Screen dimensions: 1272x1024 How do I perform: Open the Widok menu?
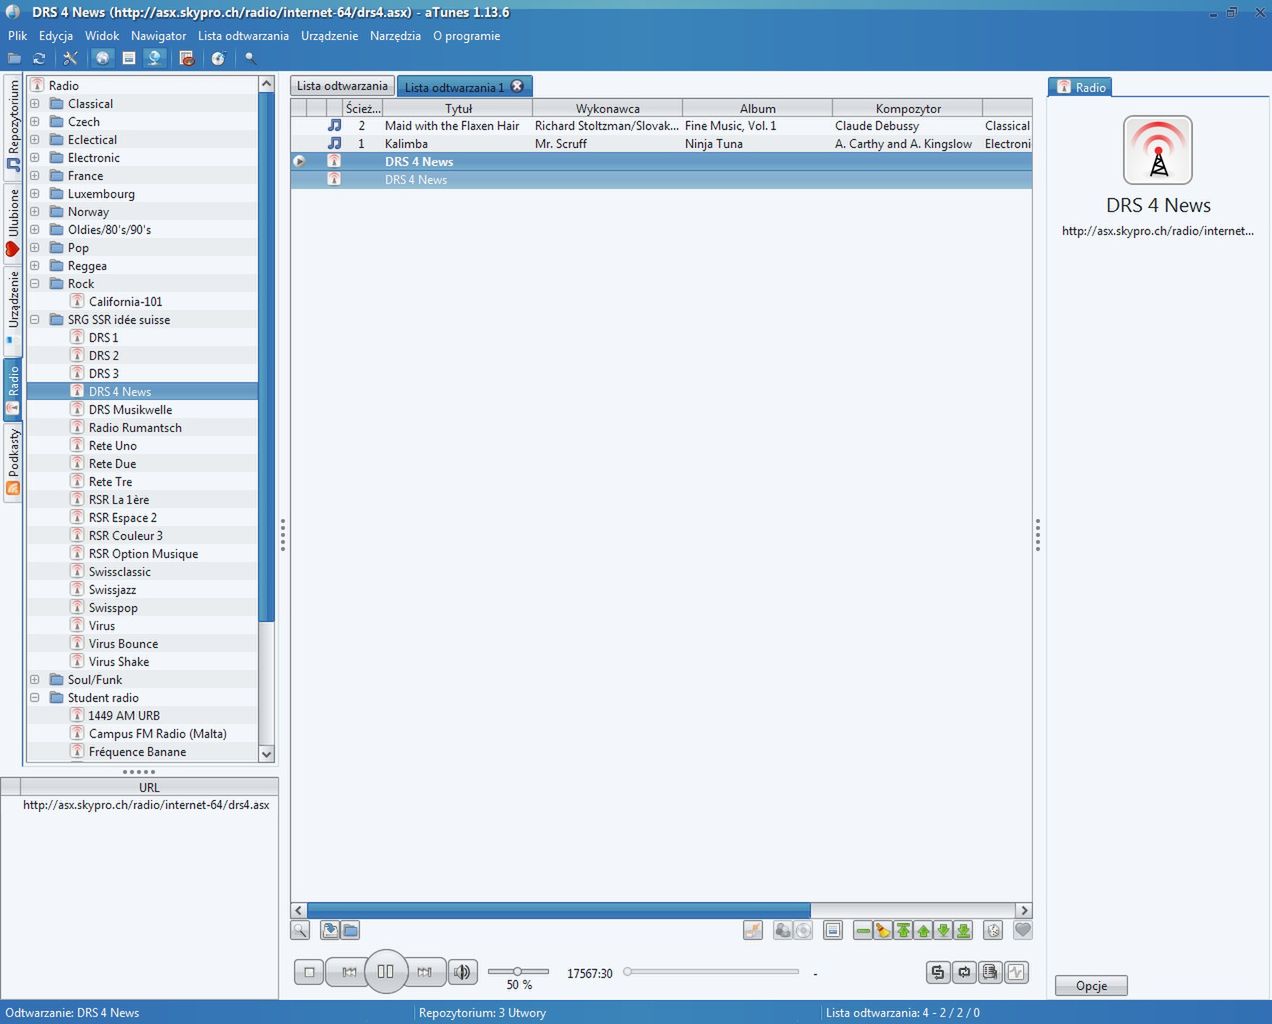point(102,36)
